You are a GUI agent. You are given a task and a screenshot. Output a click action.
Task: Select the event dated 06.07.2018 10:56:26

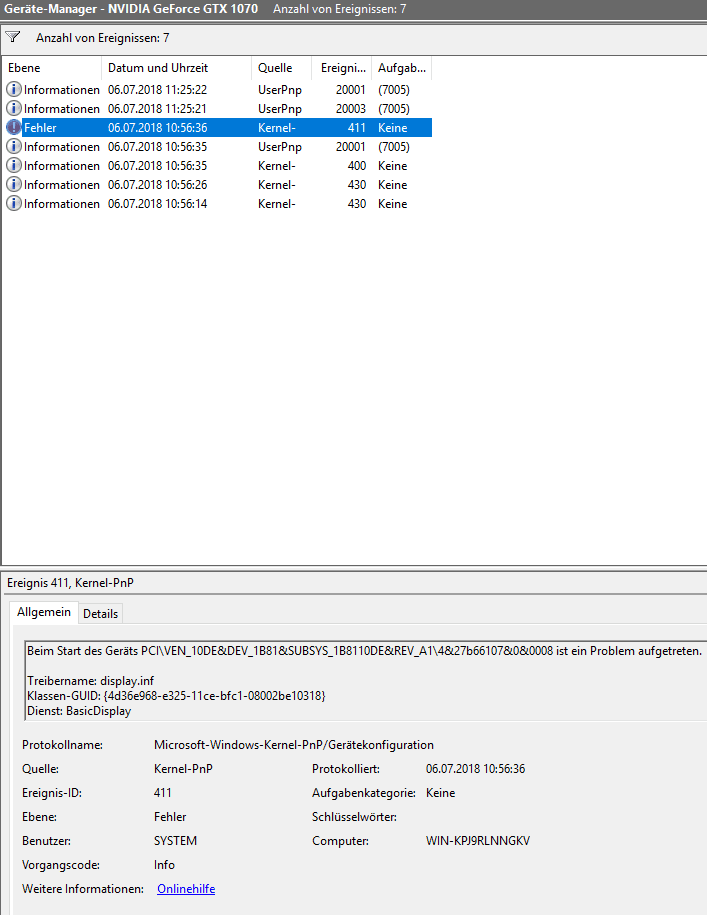coord(218,184)
